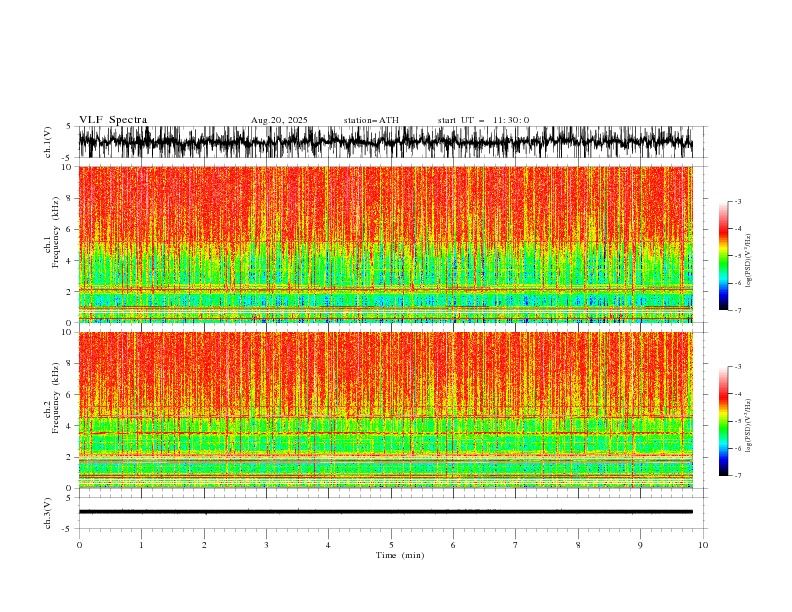Viewport: 792px width, 612px height.
Task: Click the "-3" label on ch.1 colorbar
Action: [738, 201]
